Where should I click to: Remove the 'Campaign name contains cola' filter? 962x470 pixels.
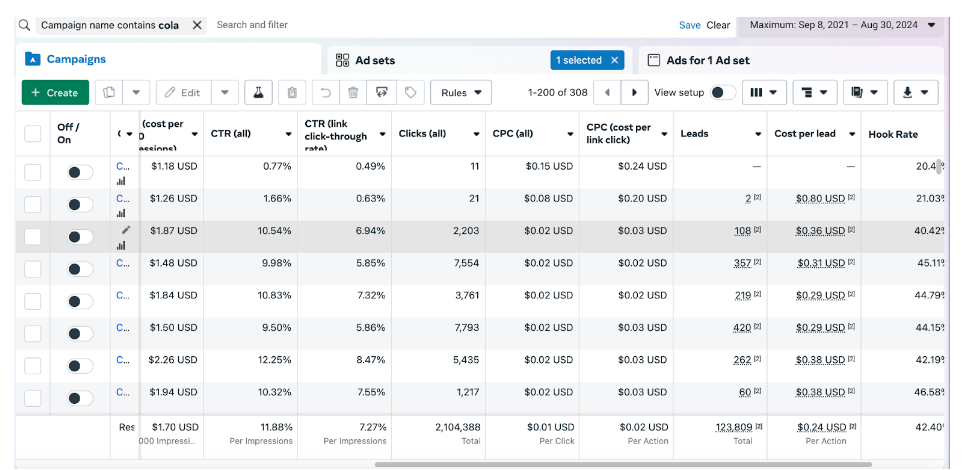pos(197,25)
